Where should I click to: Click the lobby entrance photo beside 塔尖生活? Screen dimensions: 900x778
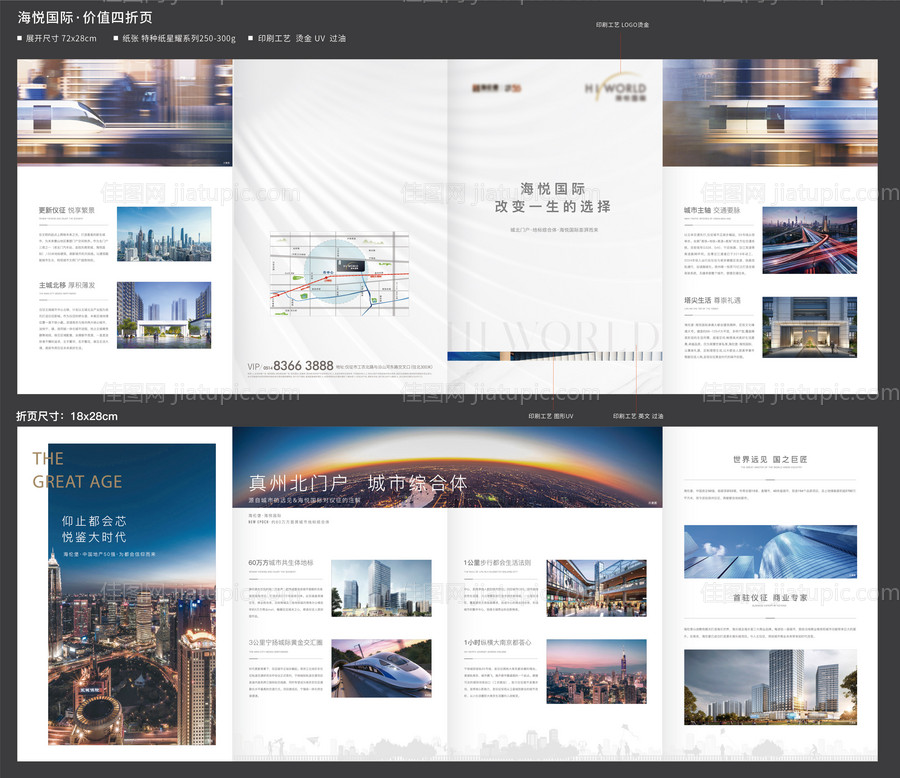(x=809, y=327)
